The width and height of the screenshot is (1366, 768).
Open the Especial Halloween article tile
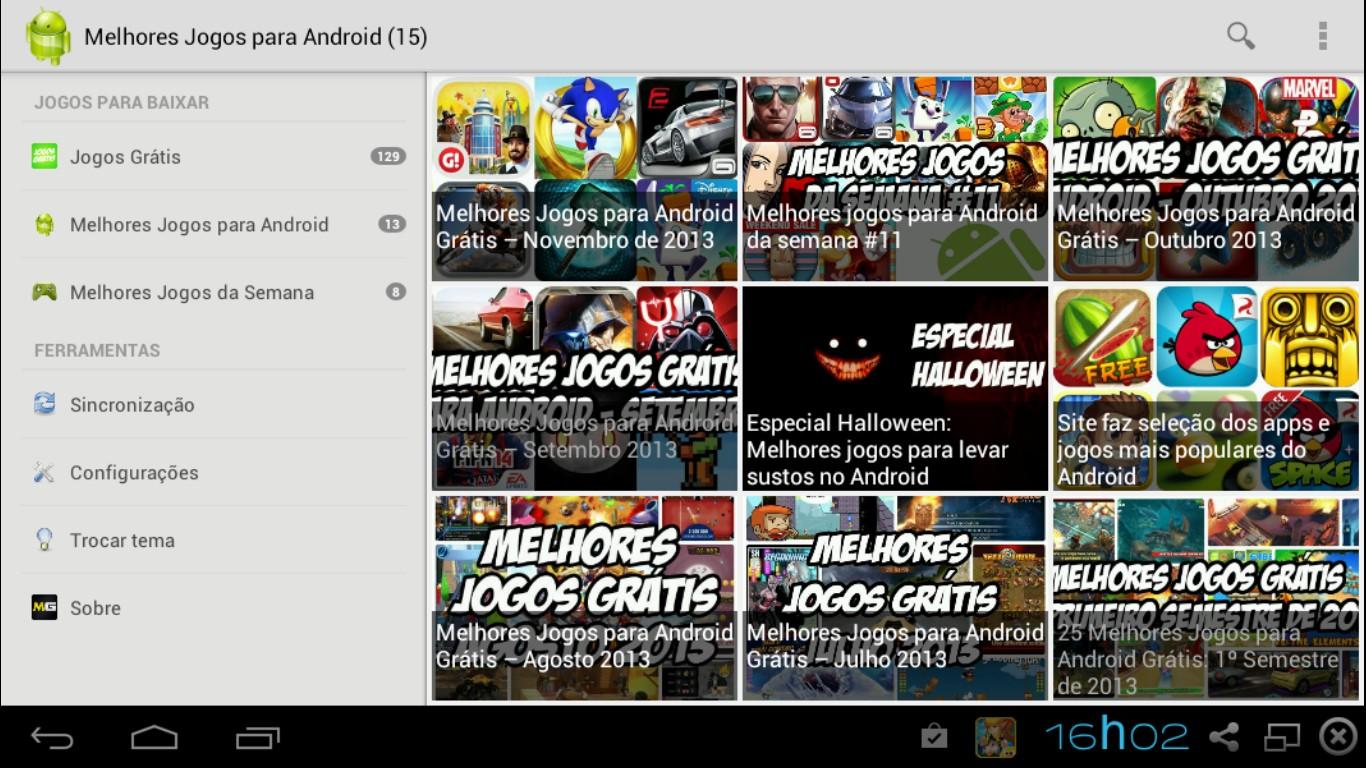coord(895,389)
